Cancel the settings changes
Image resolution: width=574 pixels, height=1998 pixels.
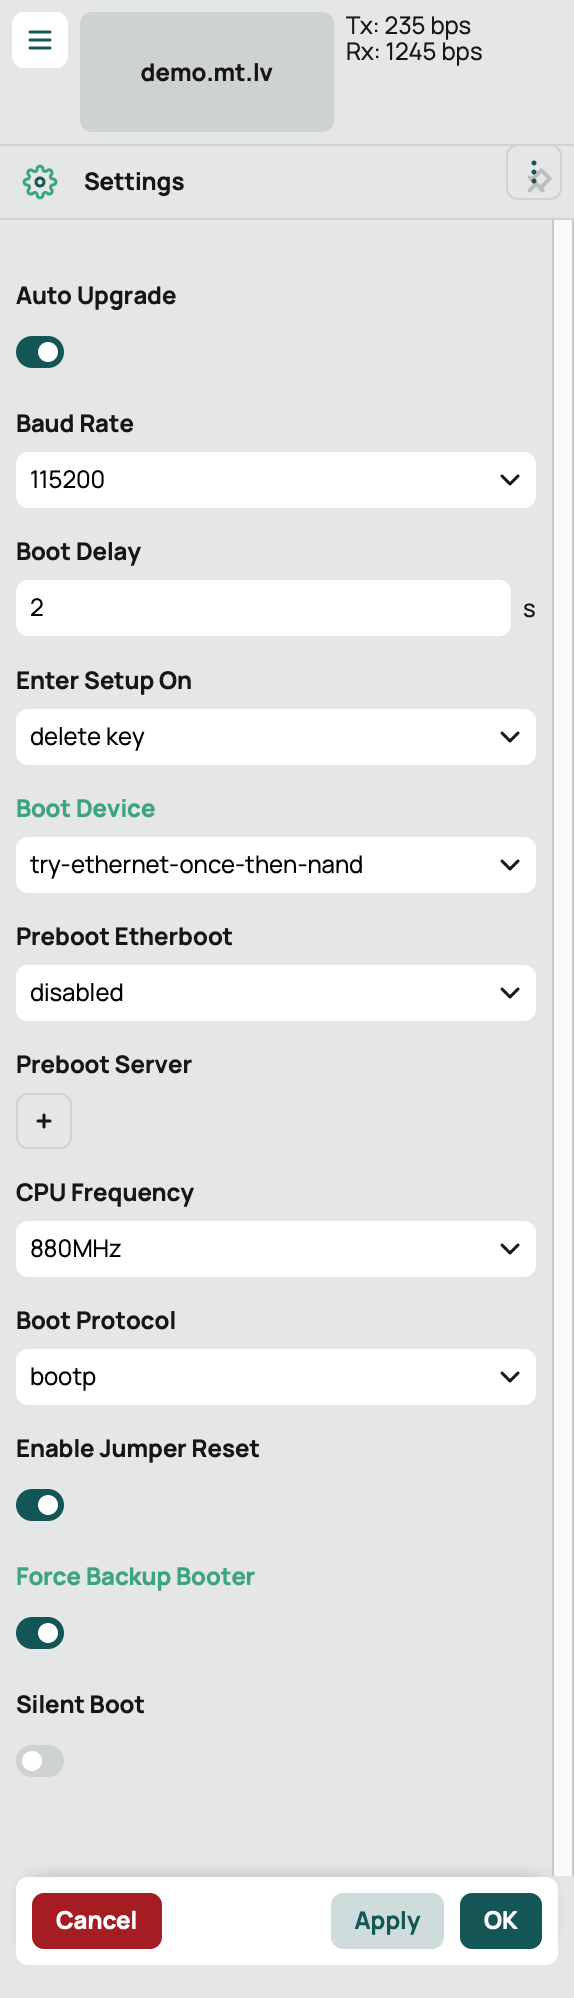[x=97, y=1921]
